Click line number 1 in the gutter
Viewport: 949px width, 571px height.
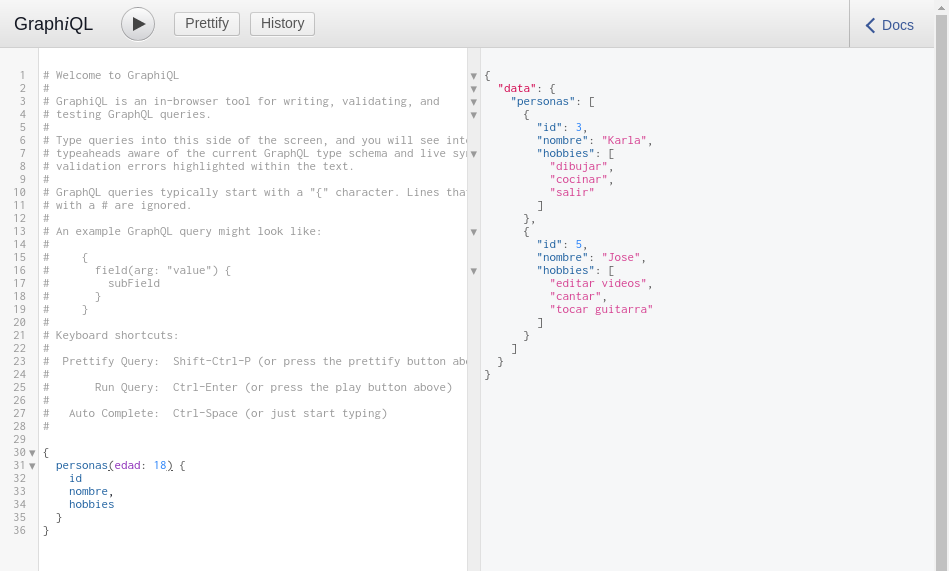[22, 75]
